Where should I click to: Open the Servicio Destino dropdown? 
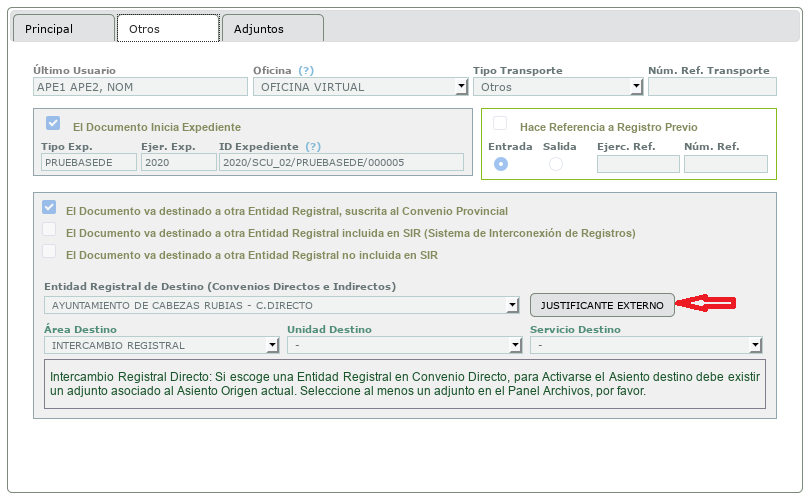(x=646, y=345)
